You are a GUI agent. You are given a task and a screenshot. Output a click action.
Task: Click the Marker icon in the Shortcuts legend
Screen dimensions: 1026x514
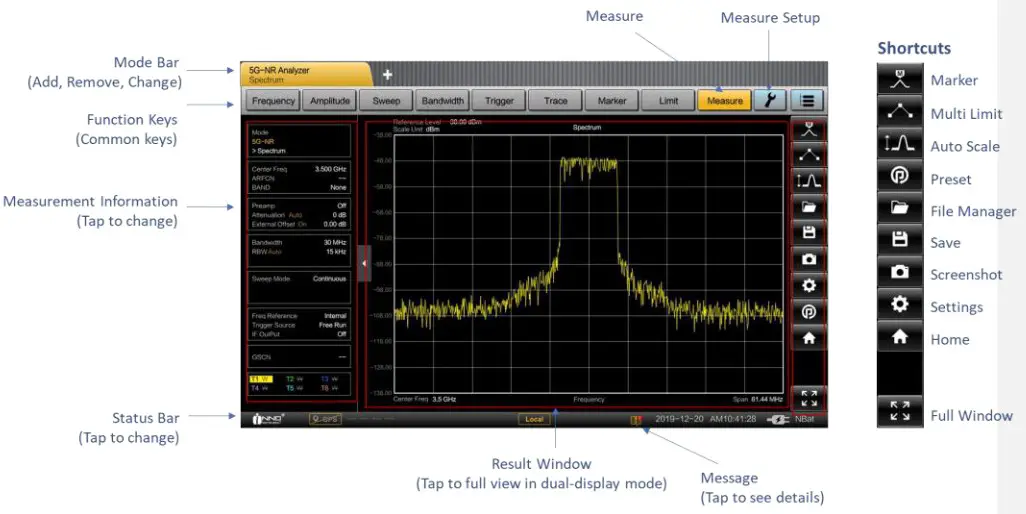[900, 79]
